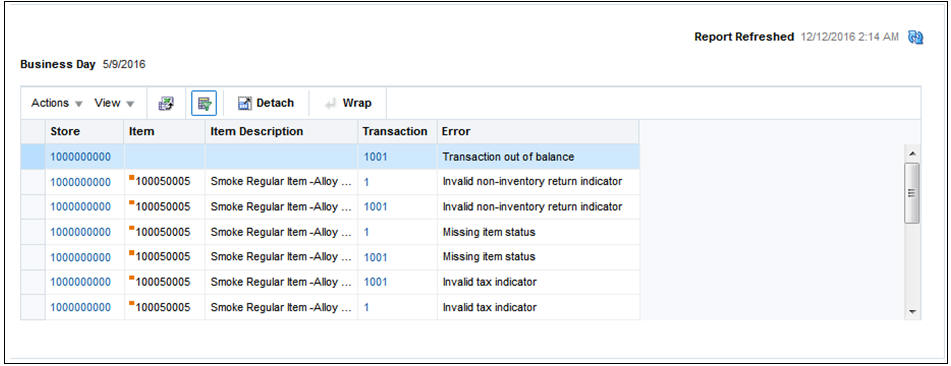Detach the table with the Detach button
Viewport: 951px width, 366px height.
pos(266,103)
